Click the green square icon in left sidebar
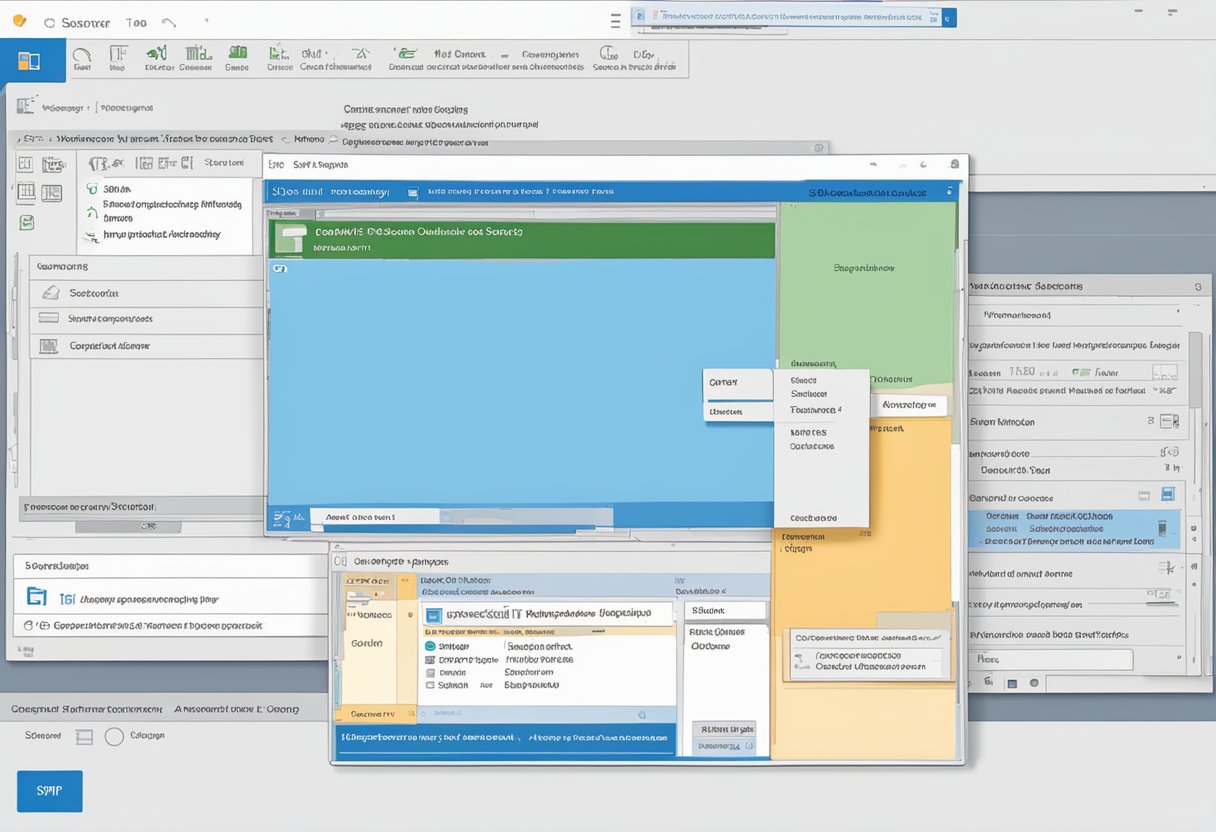The image size is (1216, 832). [x=27, y=222]
